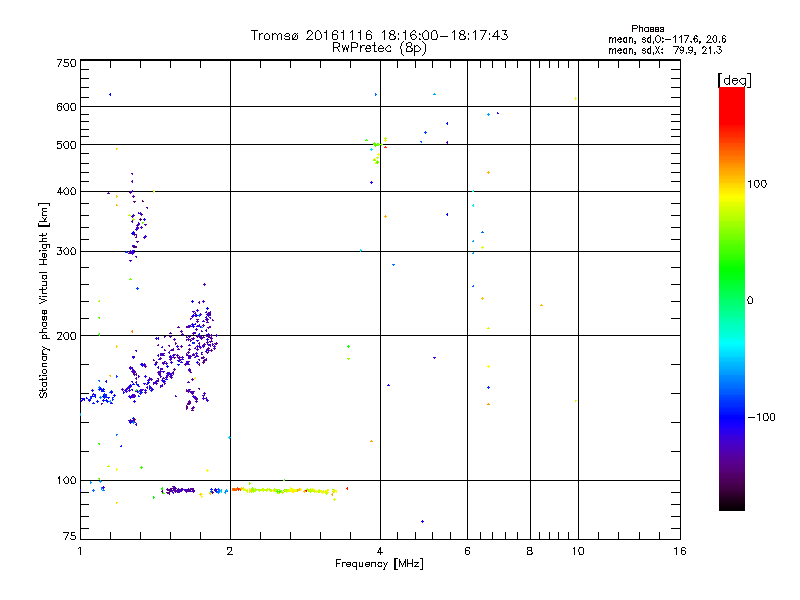Image resolution: width=800 pixels, height=600 pixels.
Task: Click the dense purple echo cluster near 200 km
Action: pyautogui.click(x=200, y=337)
